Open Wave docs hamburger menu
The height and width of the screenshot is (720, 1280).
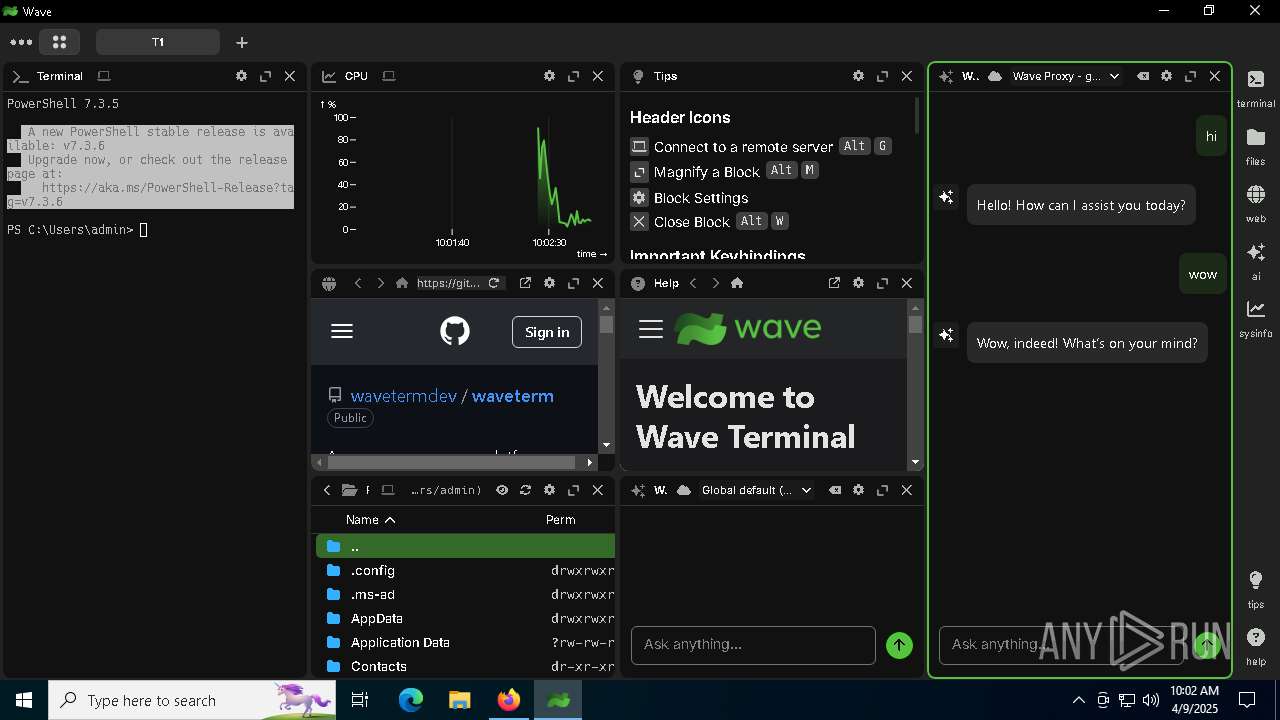pyautogui.click(x=651, y=329)
